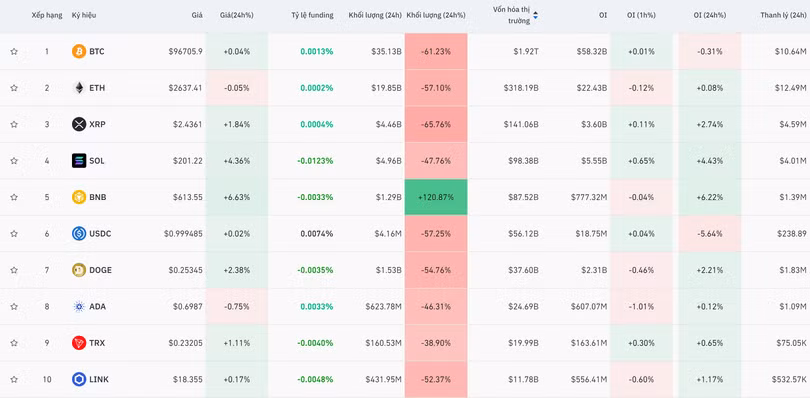
Task: Open the BTC symbol link
Action: (97, 52)
